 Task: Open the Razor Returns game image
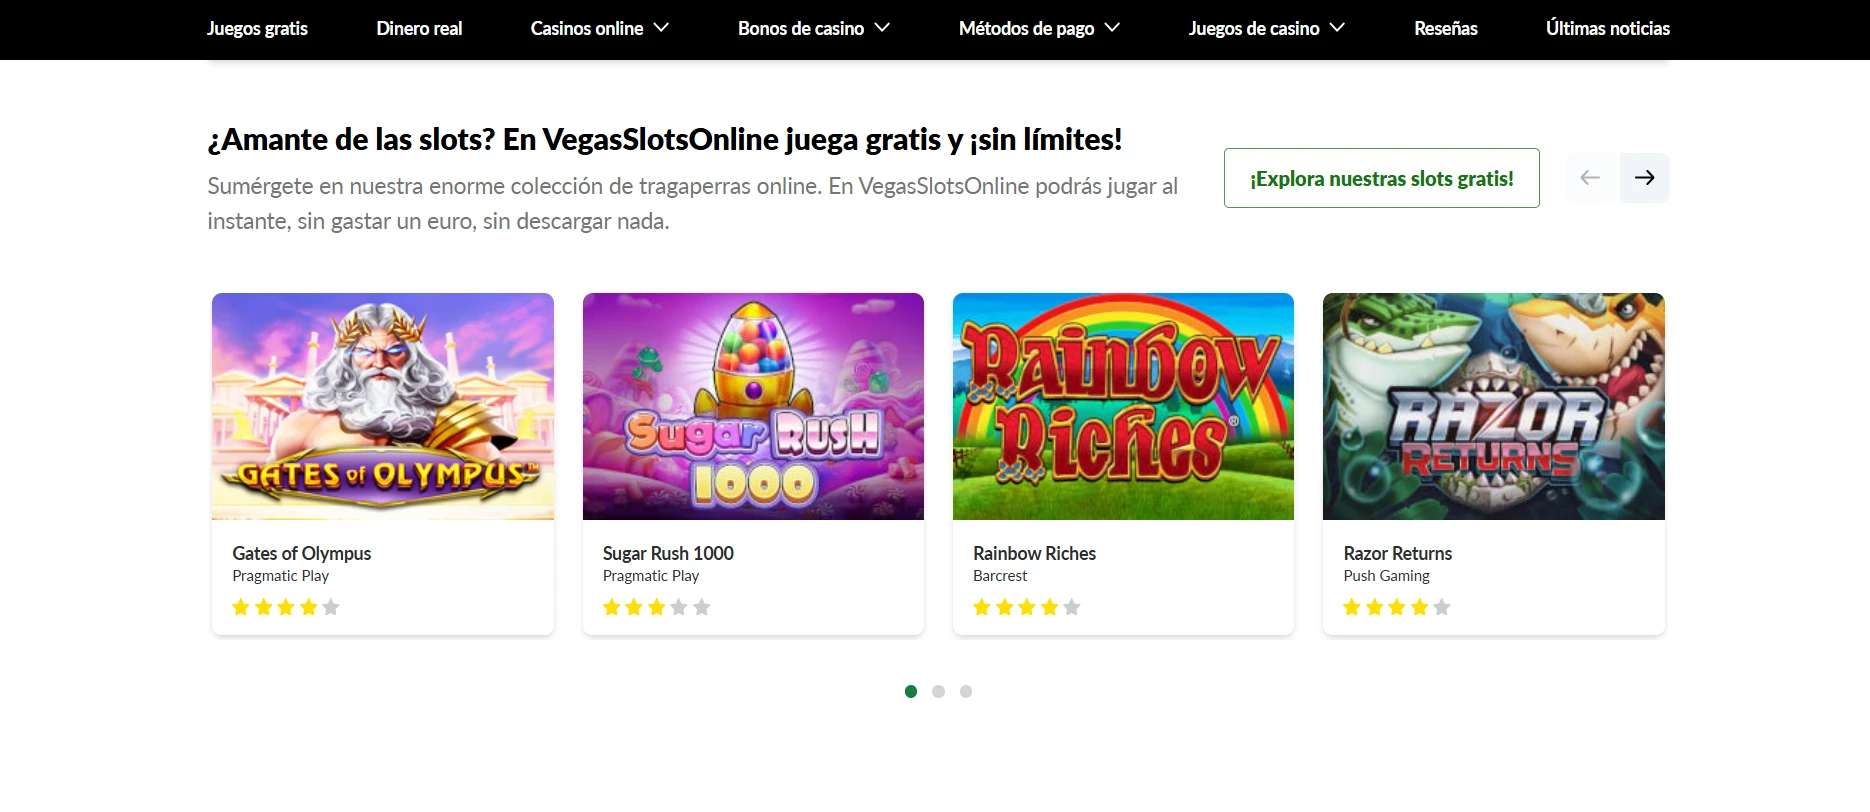tap(1494, 406)
